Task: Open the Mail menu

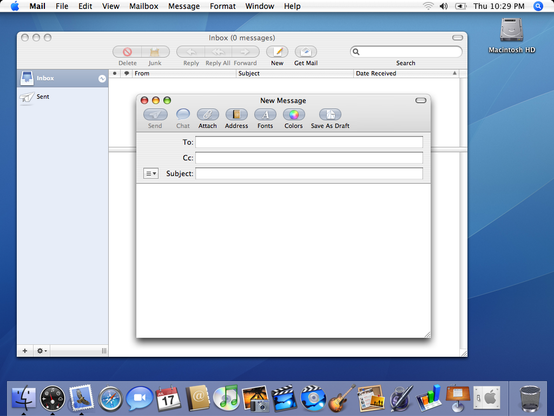Action: [x=37, y=6]
